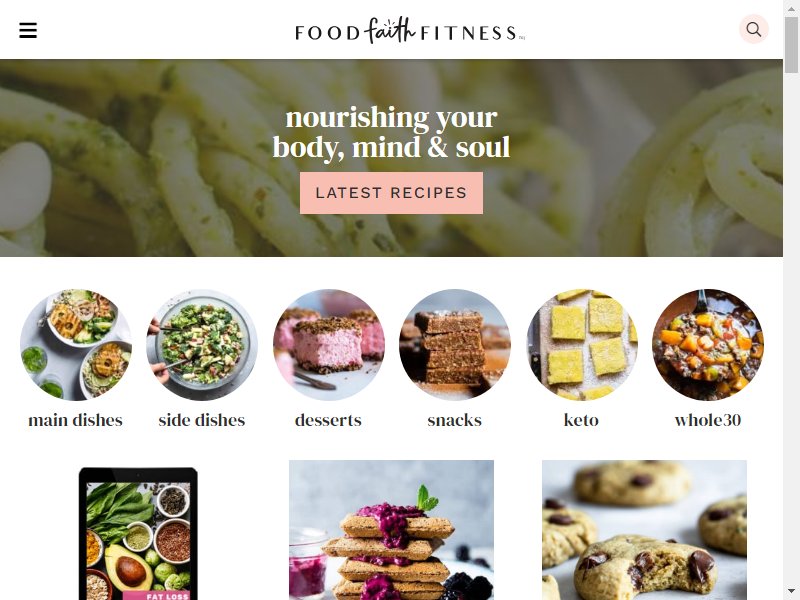The width and height of the screenshot is (800, 600).
Task: Follow the snacks text link
Action: [455, 420]
